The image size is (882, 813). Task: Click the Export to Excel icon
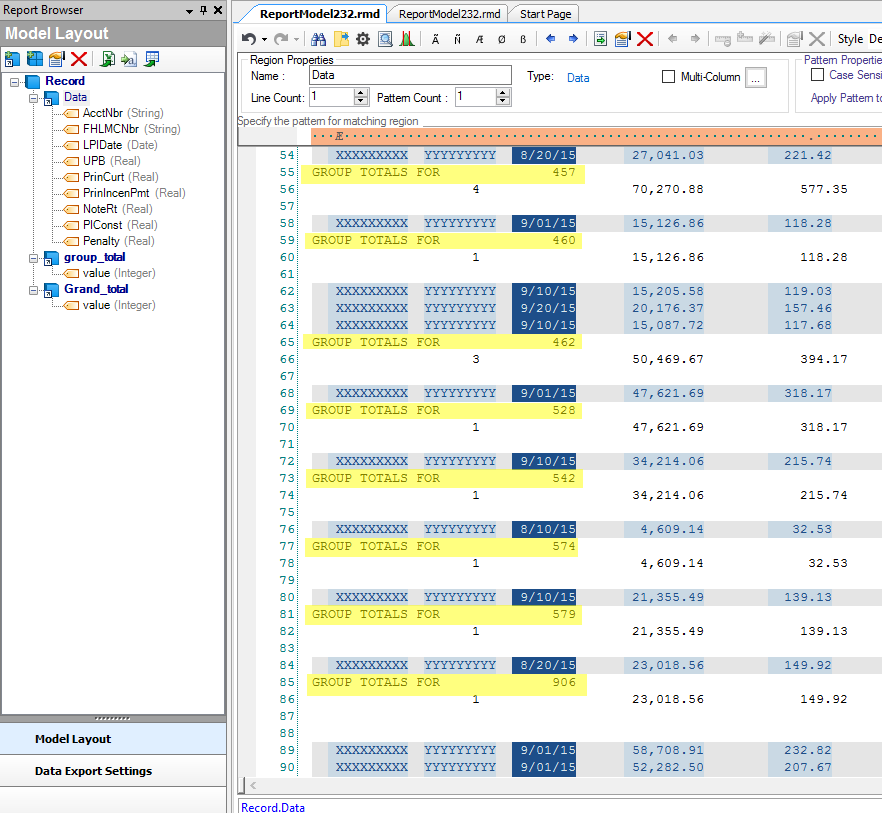[106, 60]
